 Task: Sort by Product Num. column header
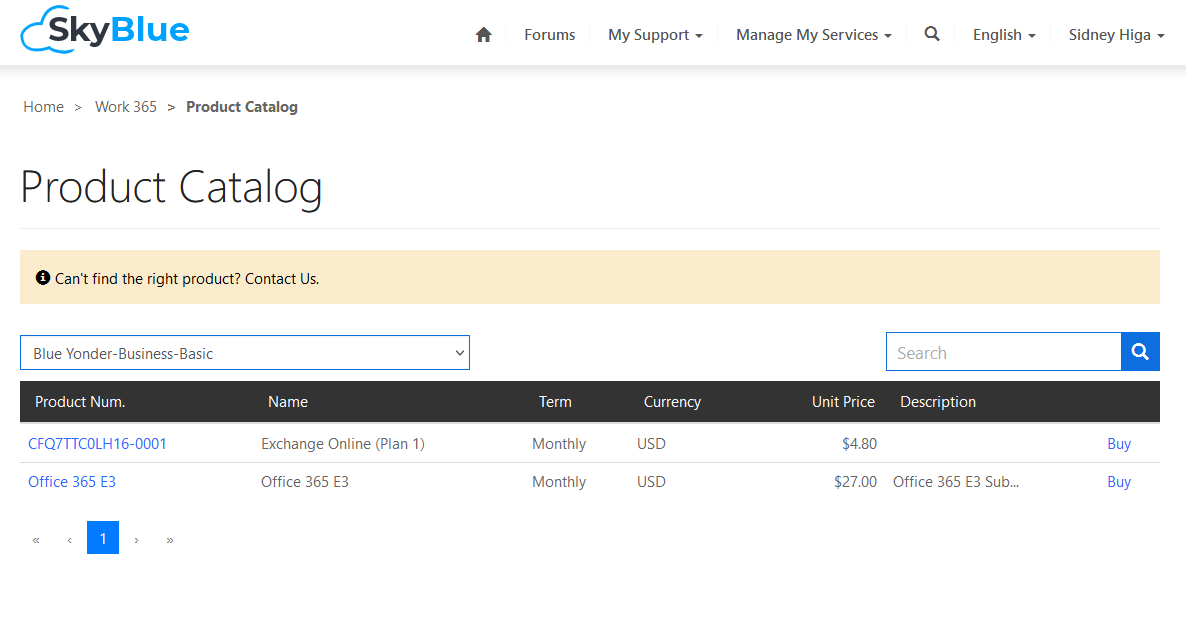click(x=80, y=401)
